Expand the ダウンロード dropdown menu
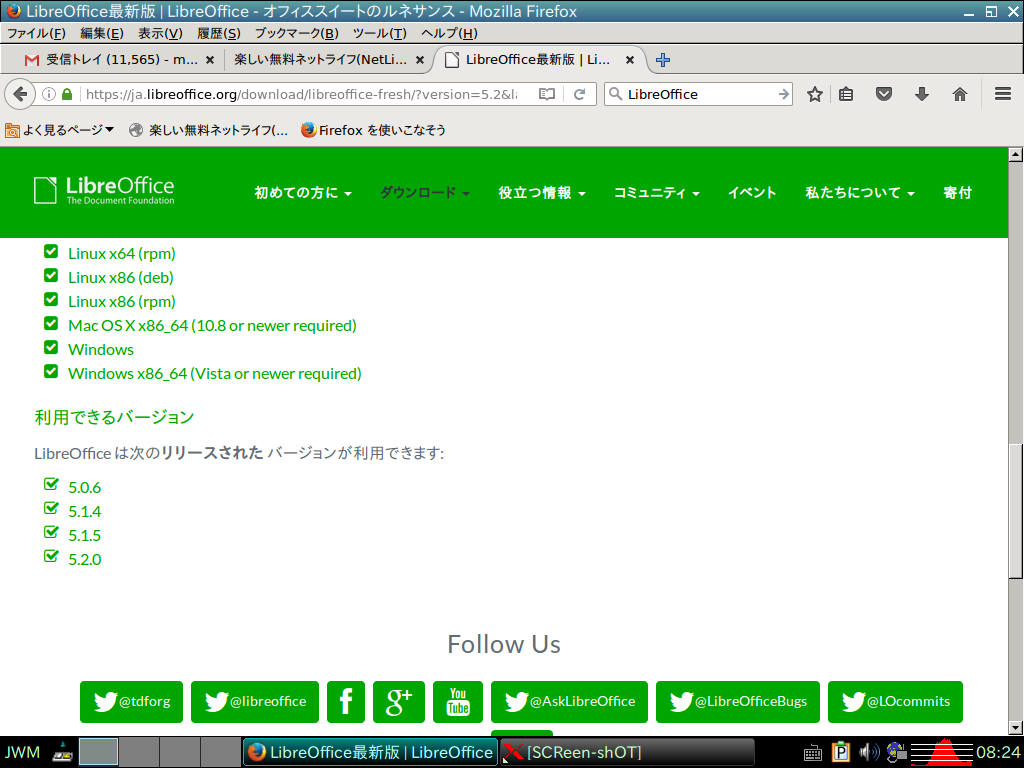The image size is (1024, 768). click(424, 193)
